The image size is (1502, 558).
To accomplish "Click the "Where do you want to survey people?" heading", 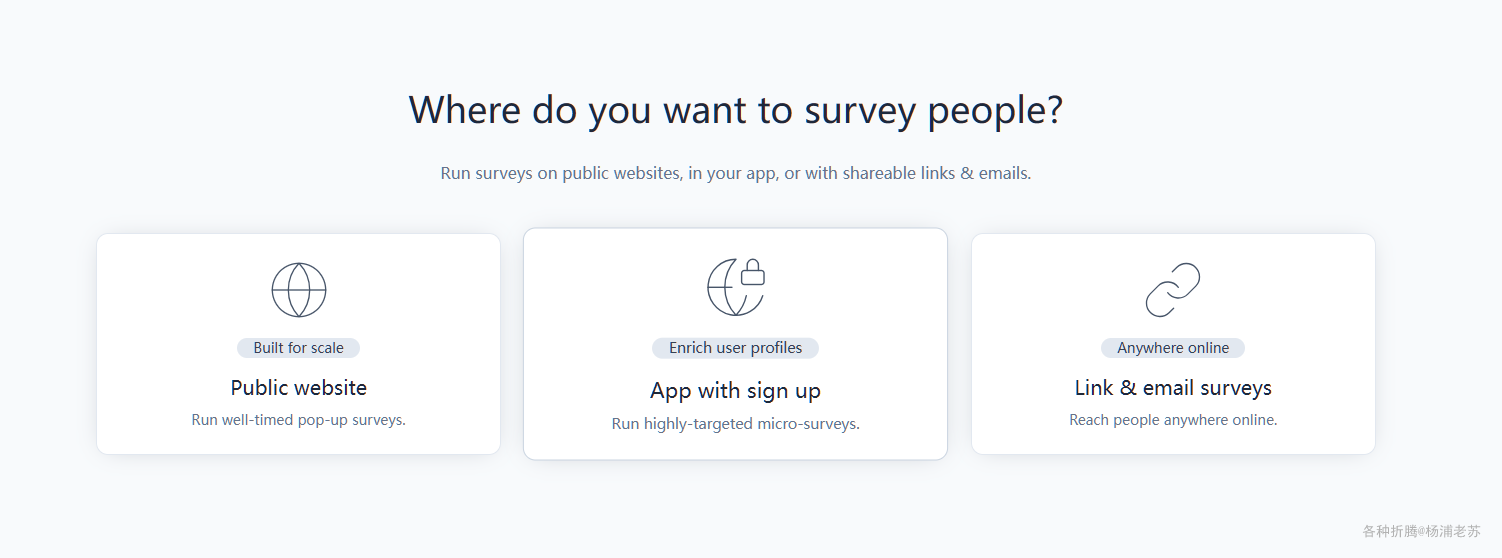I will 735,110.
